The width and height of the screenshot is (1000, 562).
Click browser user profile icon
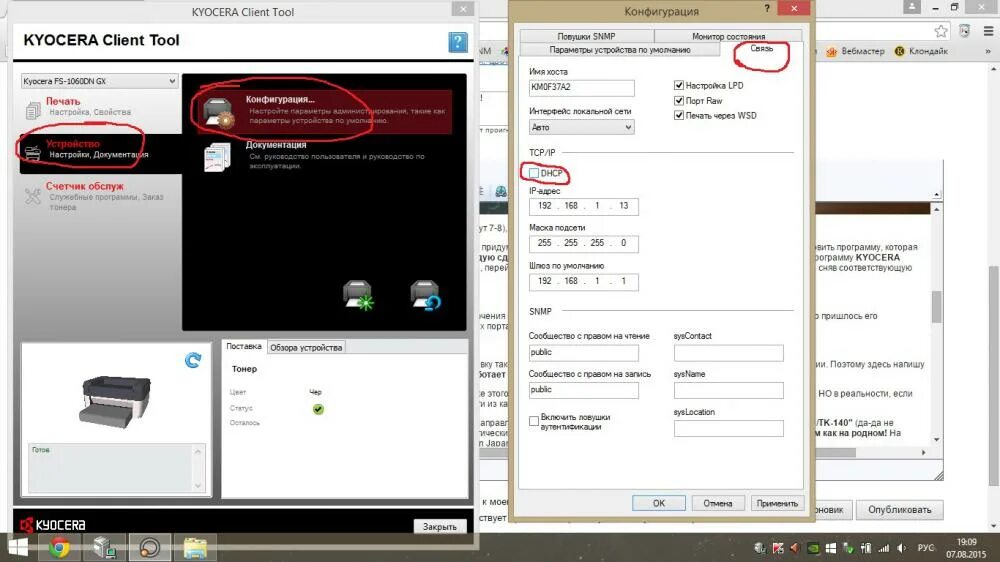point(912,7)
